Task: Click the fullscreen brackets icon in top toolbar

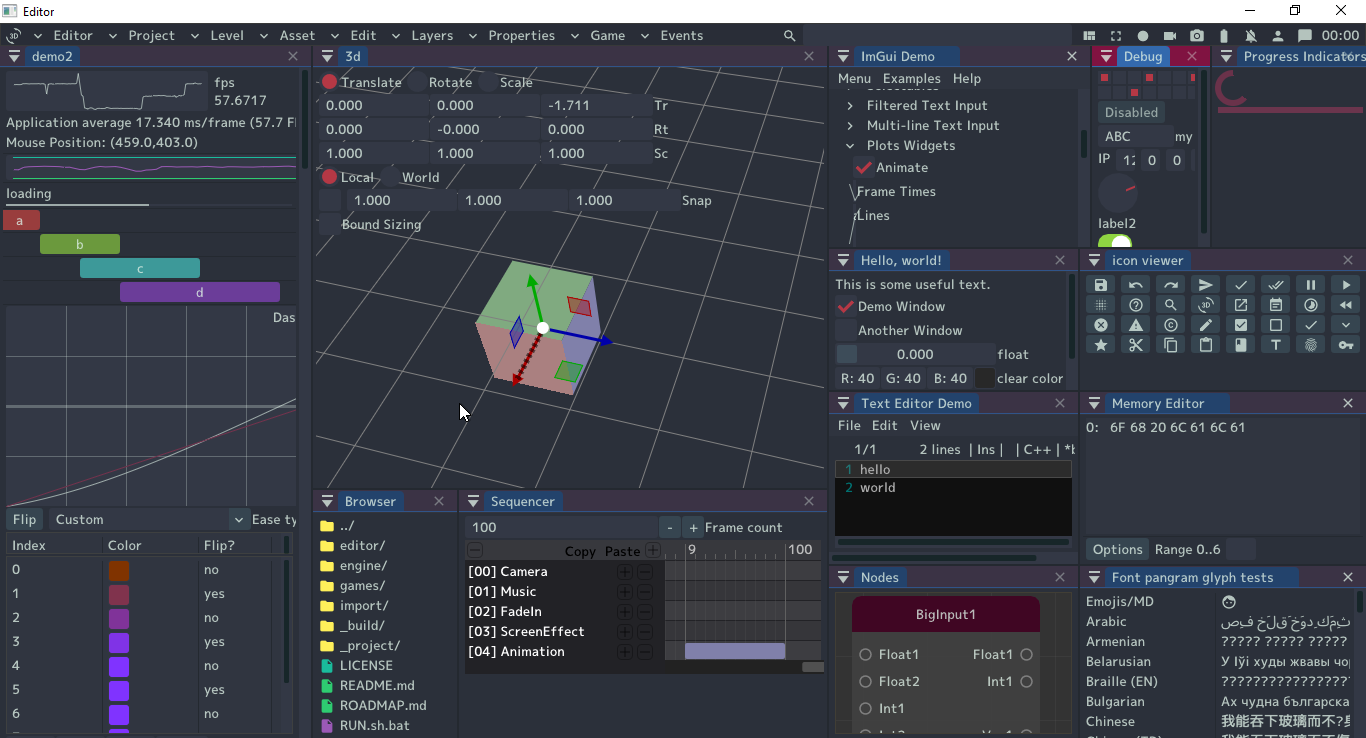Action: (1116, 35)
